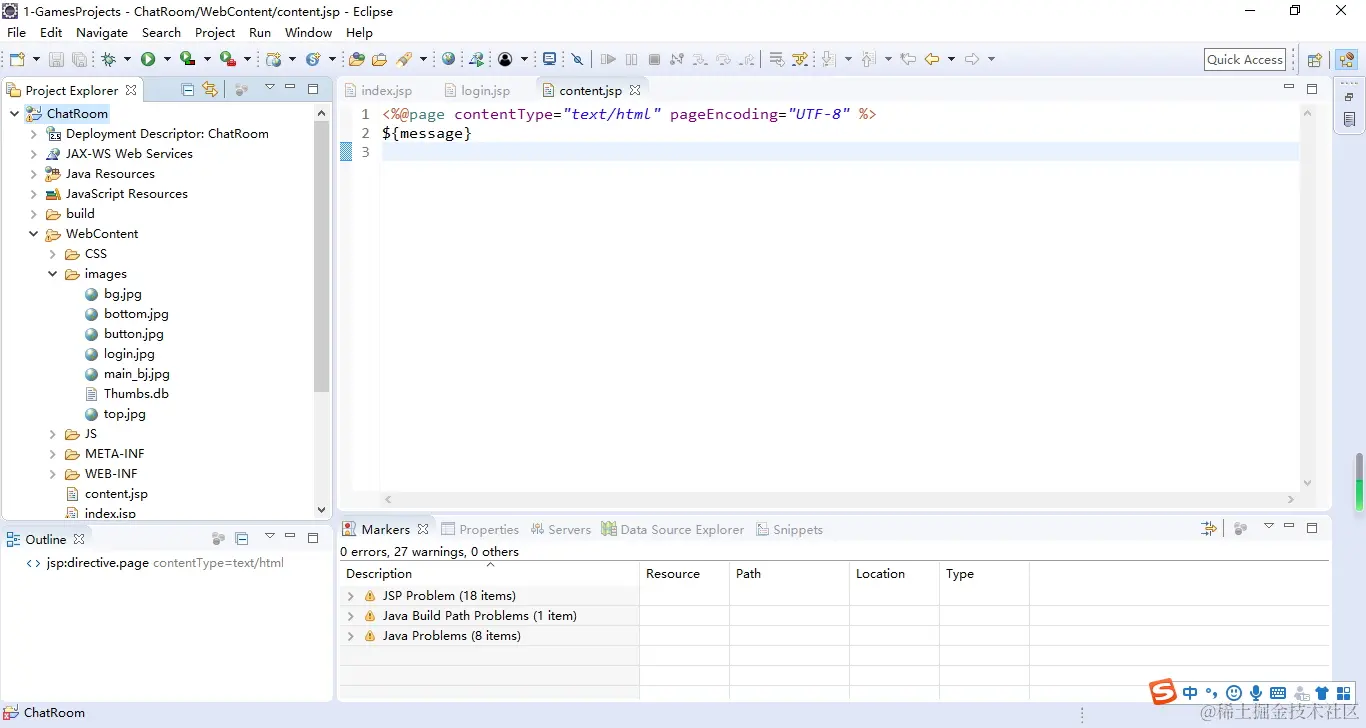Click the Back navigation yellow arrow
1366x728 pixels.
[932, 59]
